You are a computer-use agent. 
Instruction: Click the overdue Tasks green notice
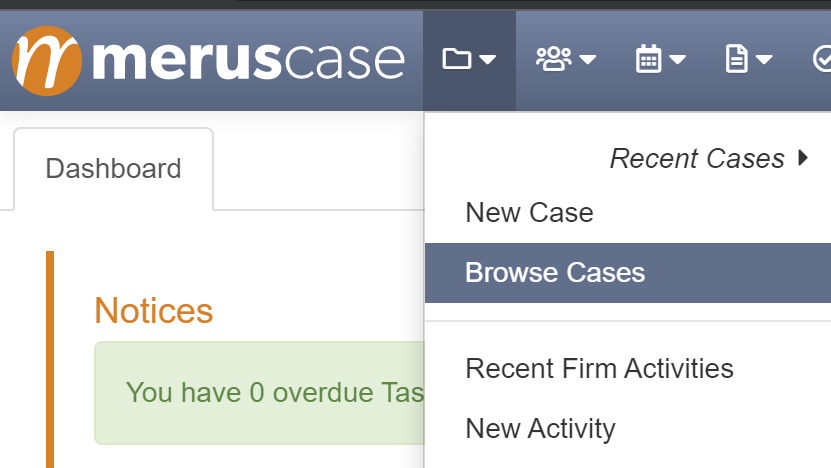(260, 393)
